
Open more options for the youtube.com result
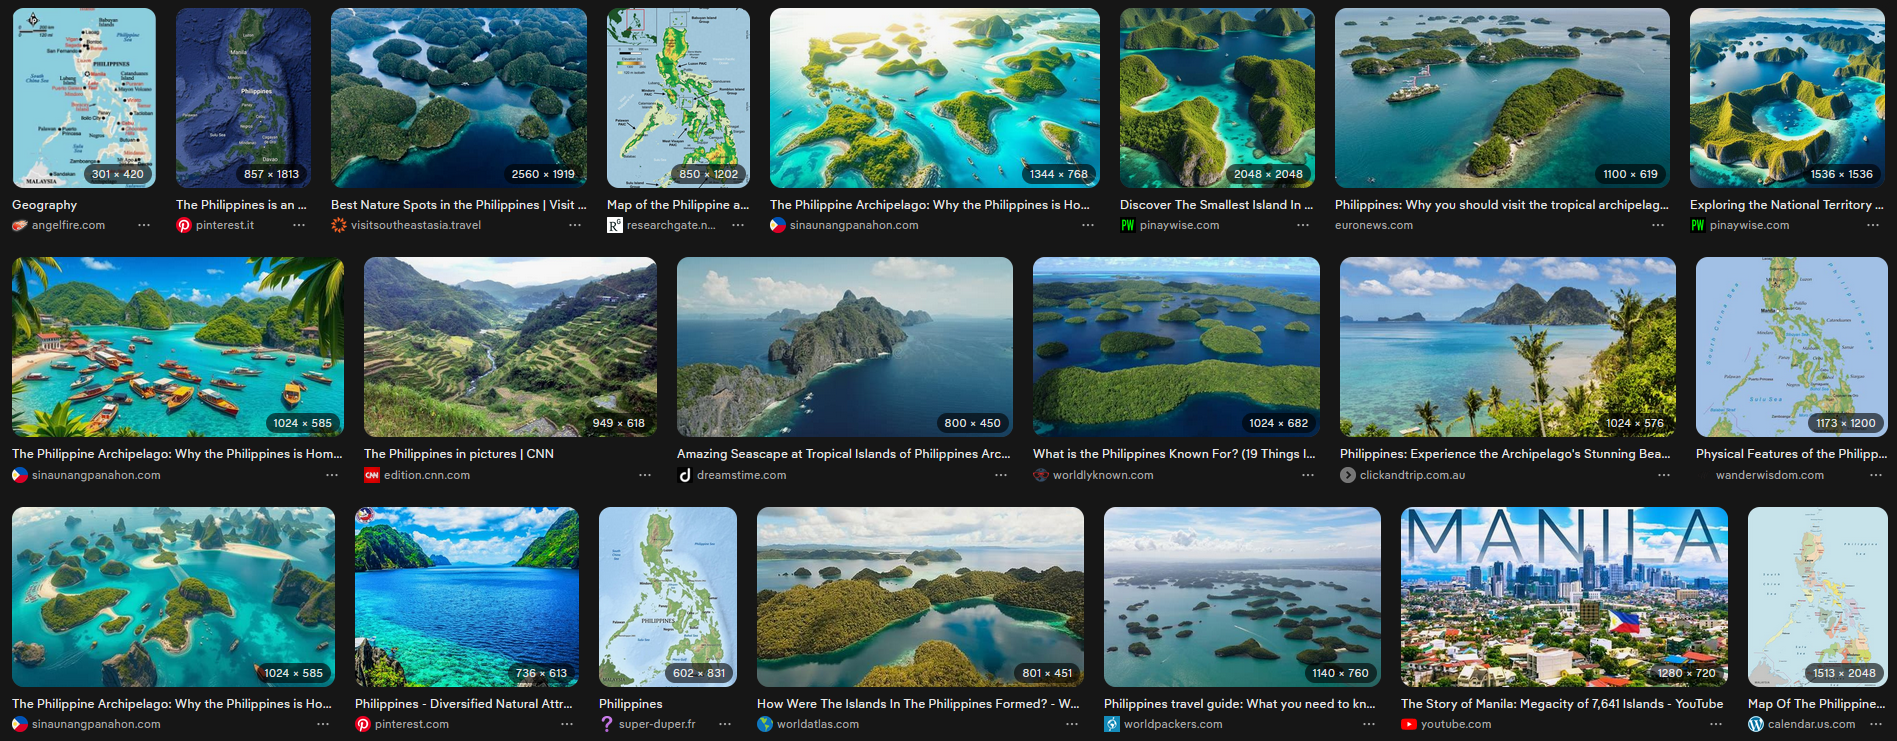pyautogui.click(x=1716, y=725)
